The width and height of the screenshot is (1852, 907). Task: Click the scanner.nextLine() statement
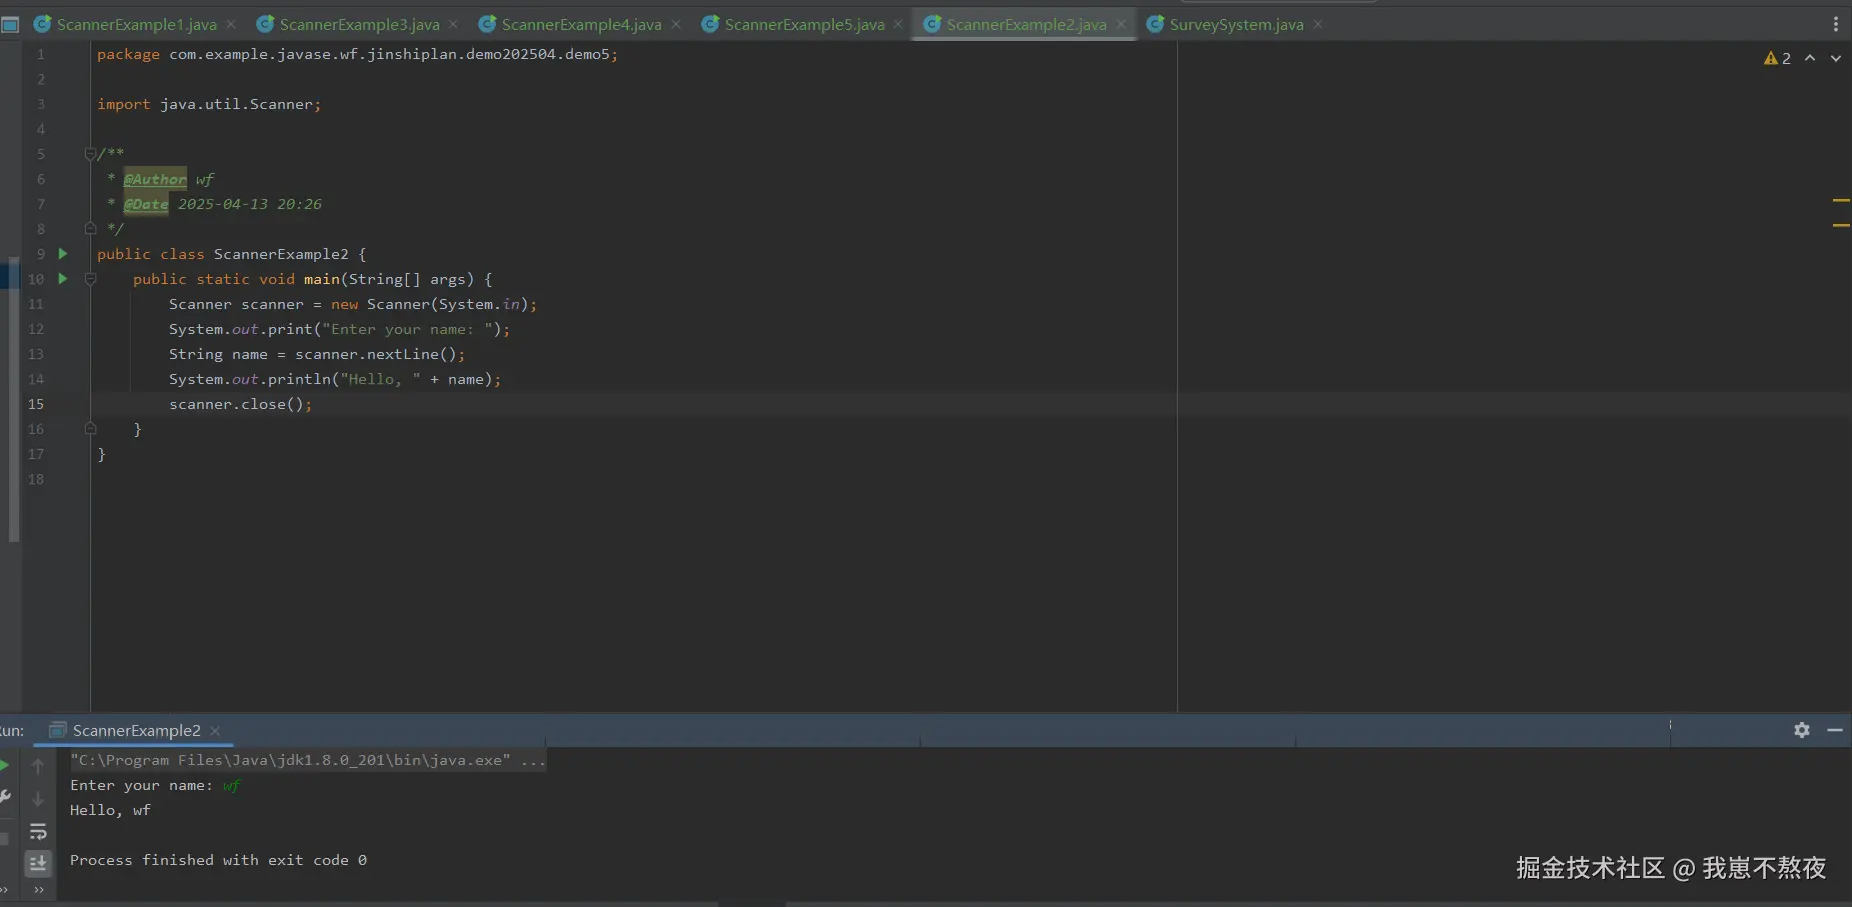[317, 354]
